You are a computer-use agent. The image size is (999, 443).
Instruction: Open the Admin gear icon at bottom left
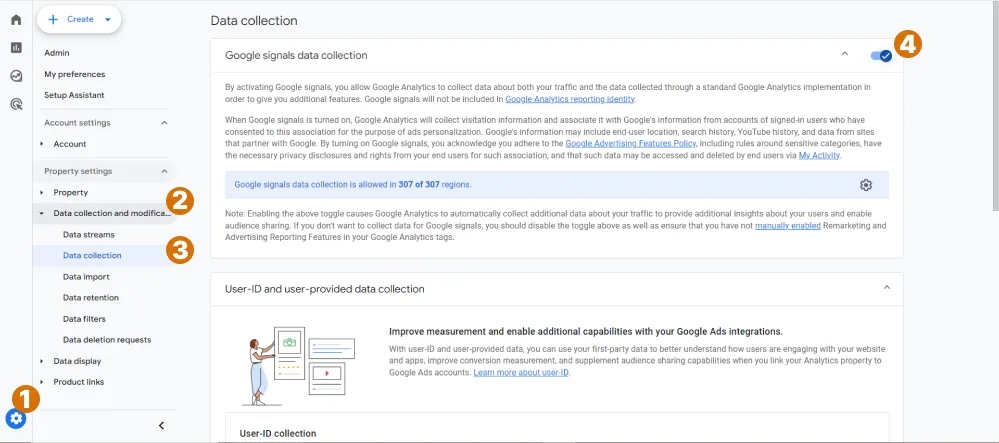pos(16,419)
